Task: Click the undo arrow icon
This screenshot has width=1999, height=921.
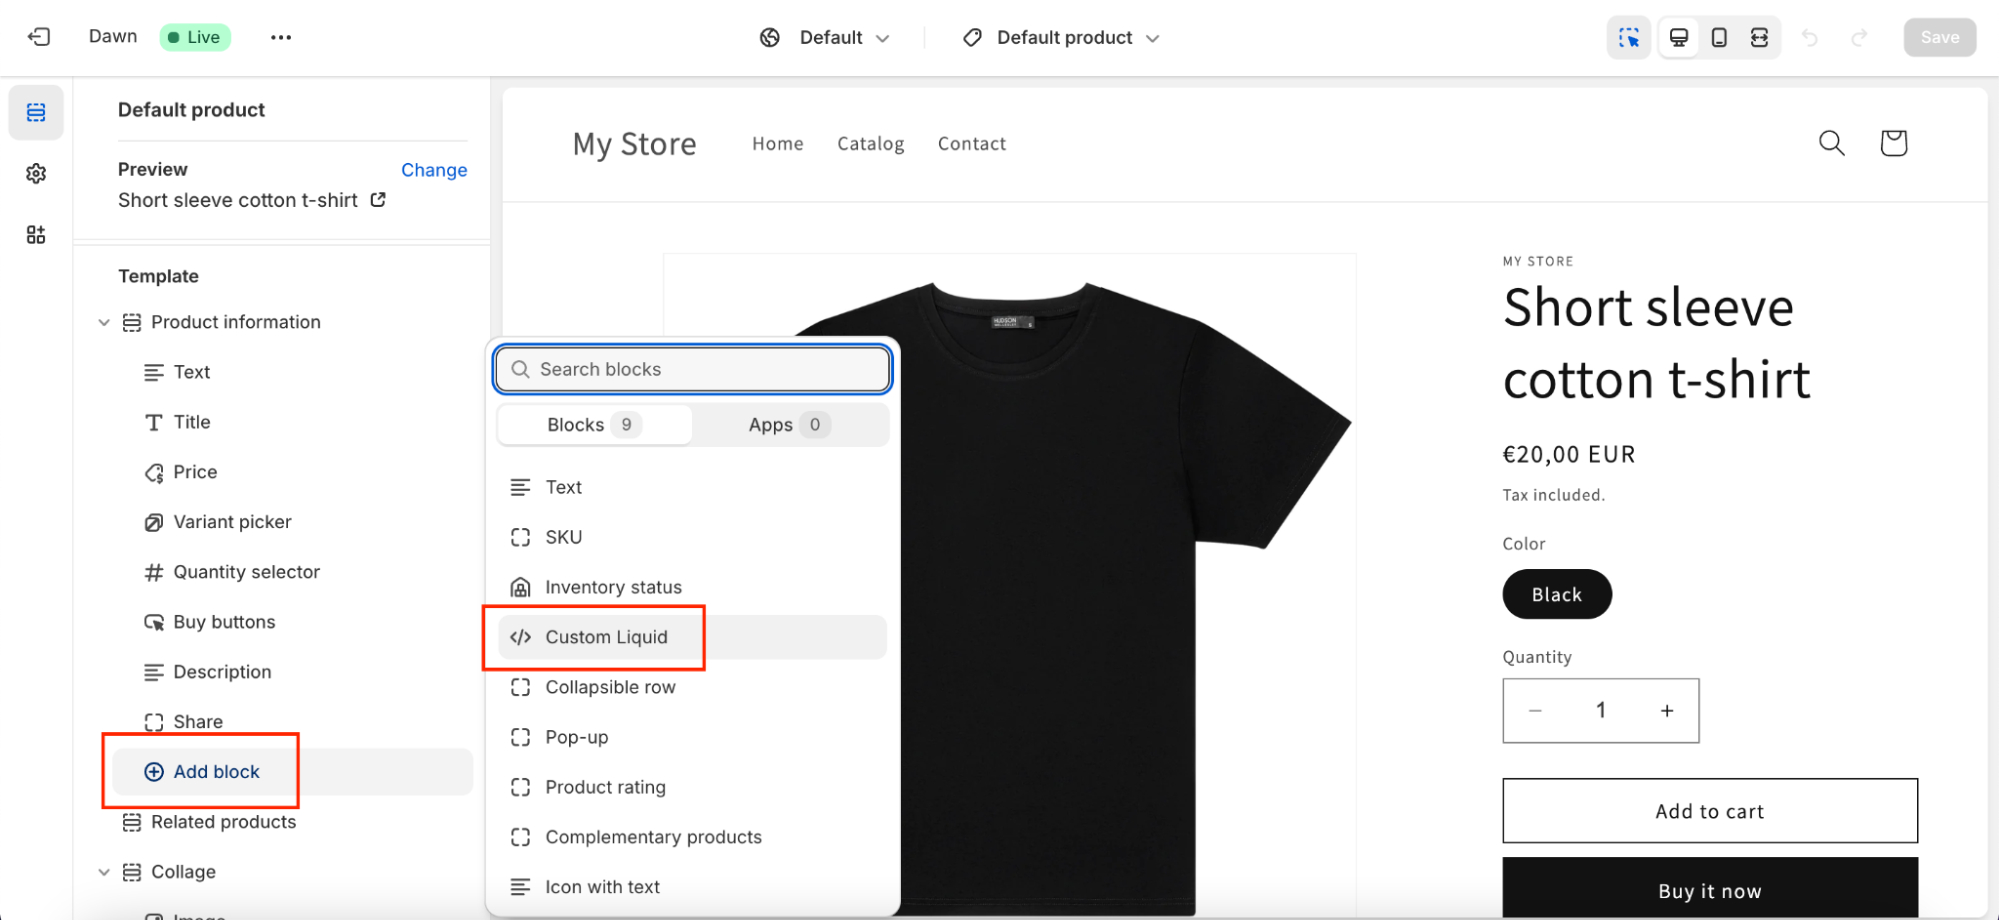Action: point(1810,37)
